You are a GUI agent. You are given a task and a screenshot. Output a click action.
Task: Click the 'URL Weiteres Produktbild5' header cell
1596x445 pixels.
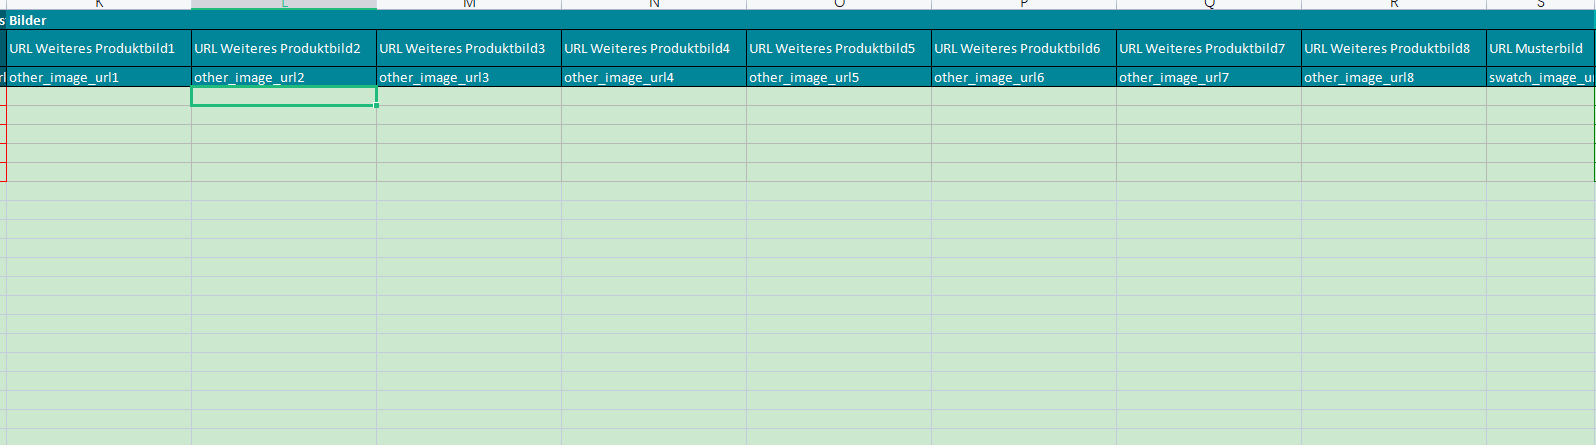[x=838, y=48]
